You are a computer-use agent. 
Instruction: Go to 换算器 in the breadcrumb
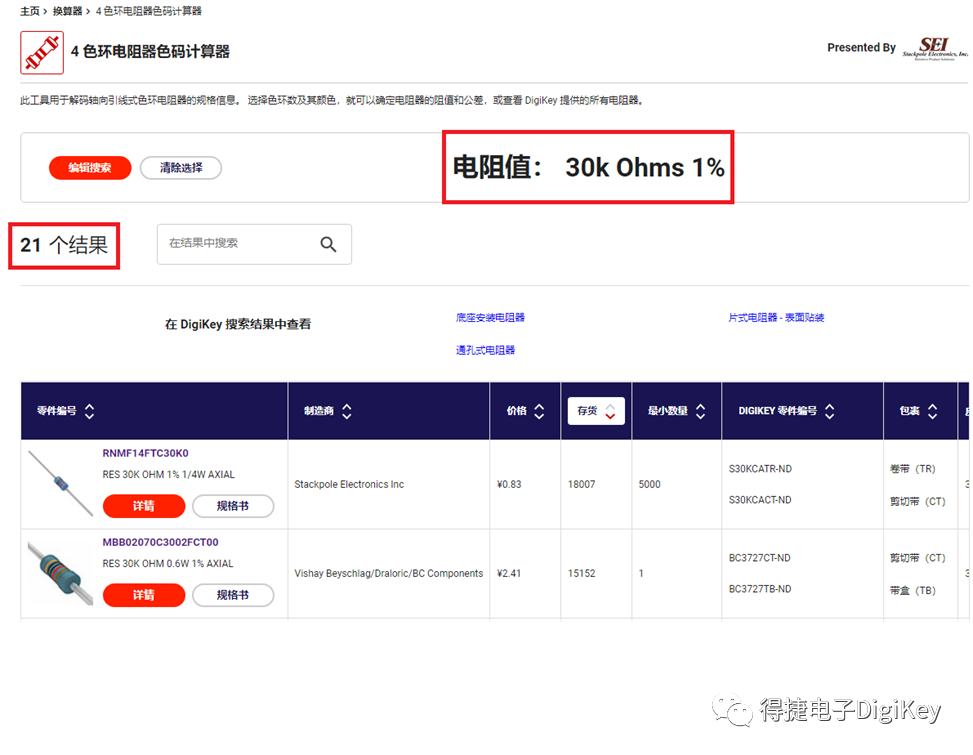[x=67, y=11]
